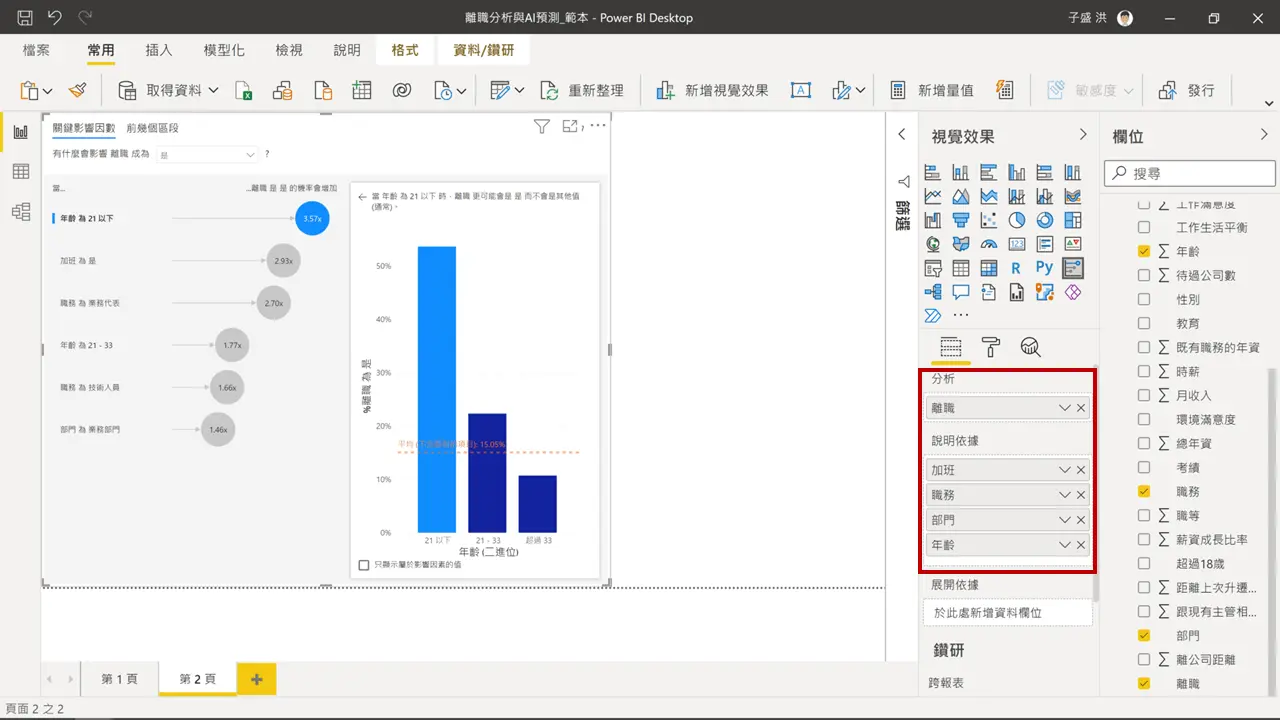Select the scatter chart visual icon
This screenshot has height=720, width=1280.
tap(989, 220)
